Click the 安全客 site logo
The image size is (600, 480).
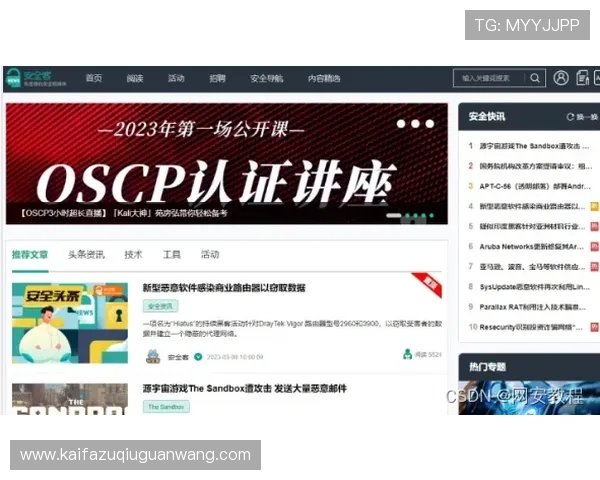pyautogui.click(x=36, y=78)
